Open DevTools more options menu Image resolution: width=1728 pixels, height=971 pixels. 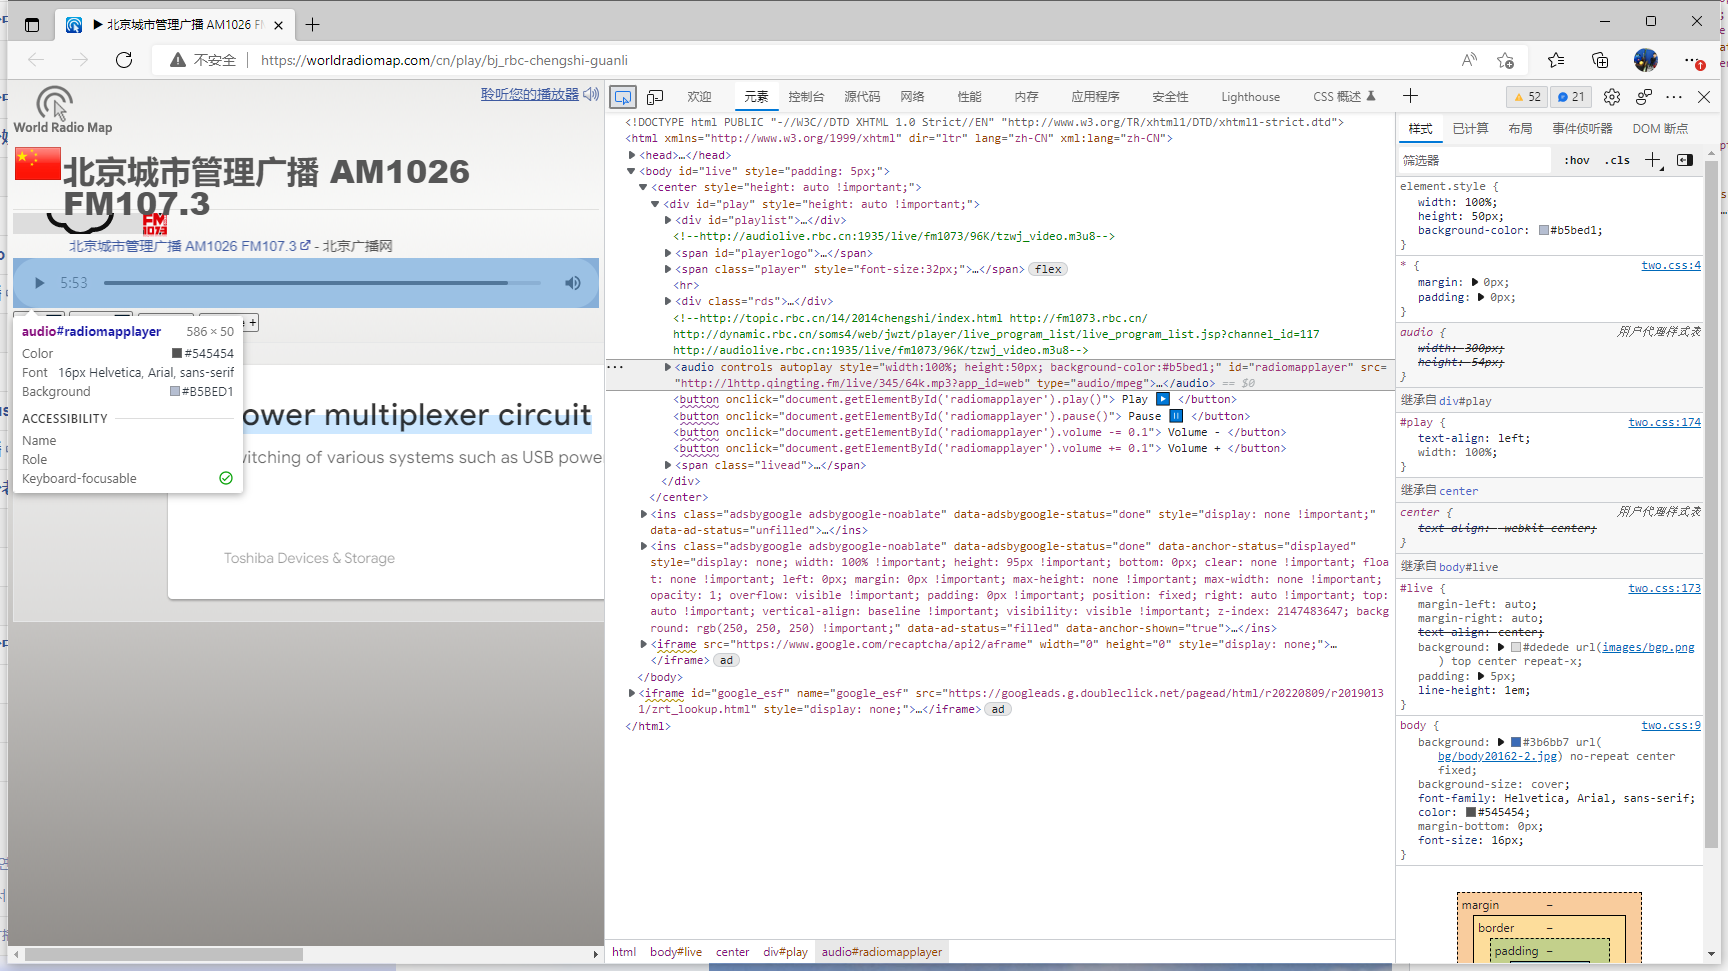[1674, 97]
